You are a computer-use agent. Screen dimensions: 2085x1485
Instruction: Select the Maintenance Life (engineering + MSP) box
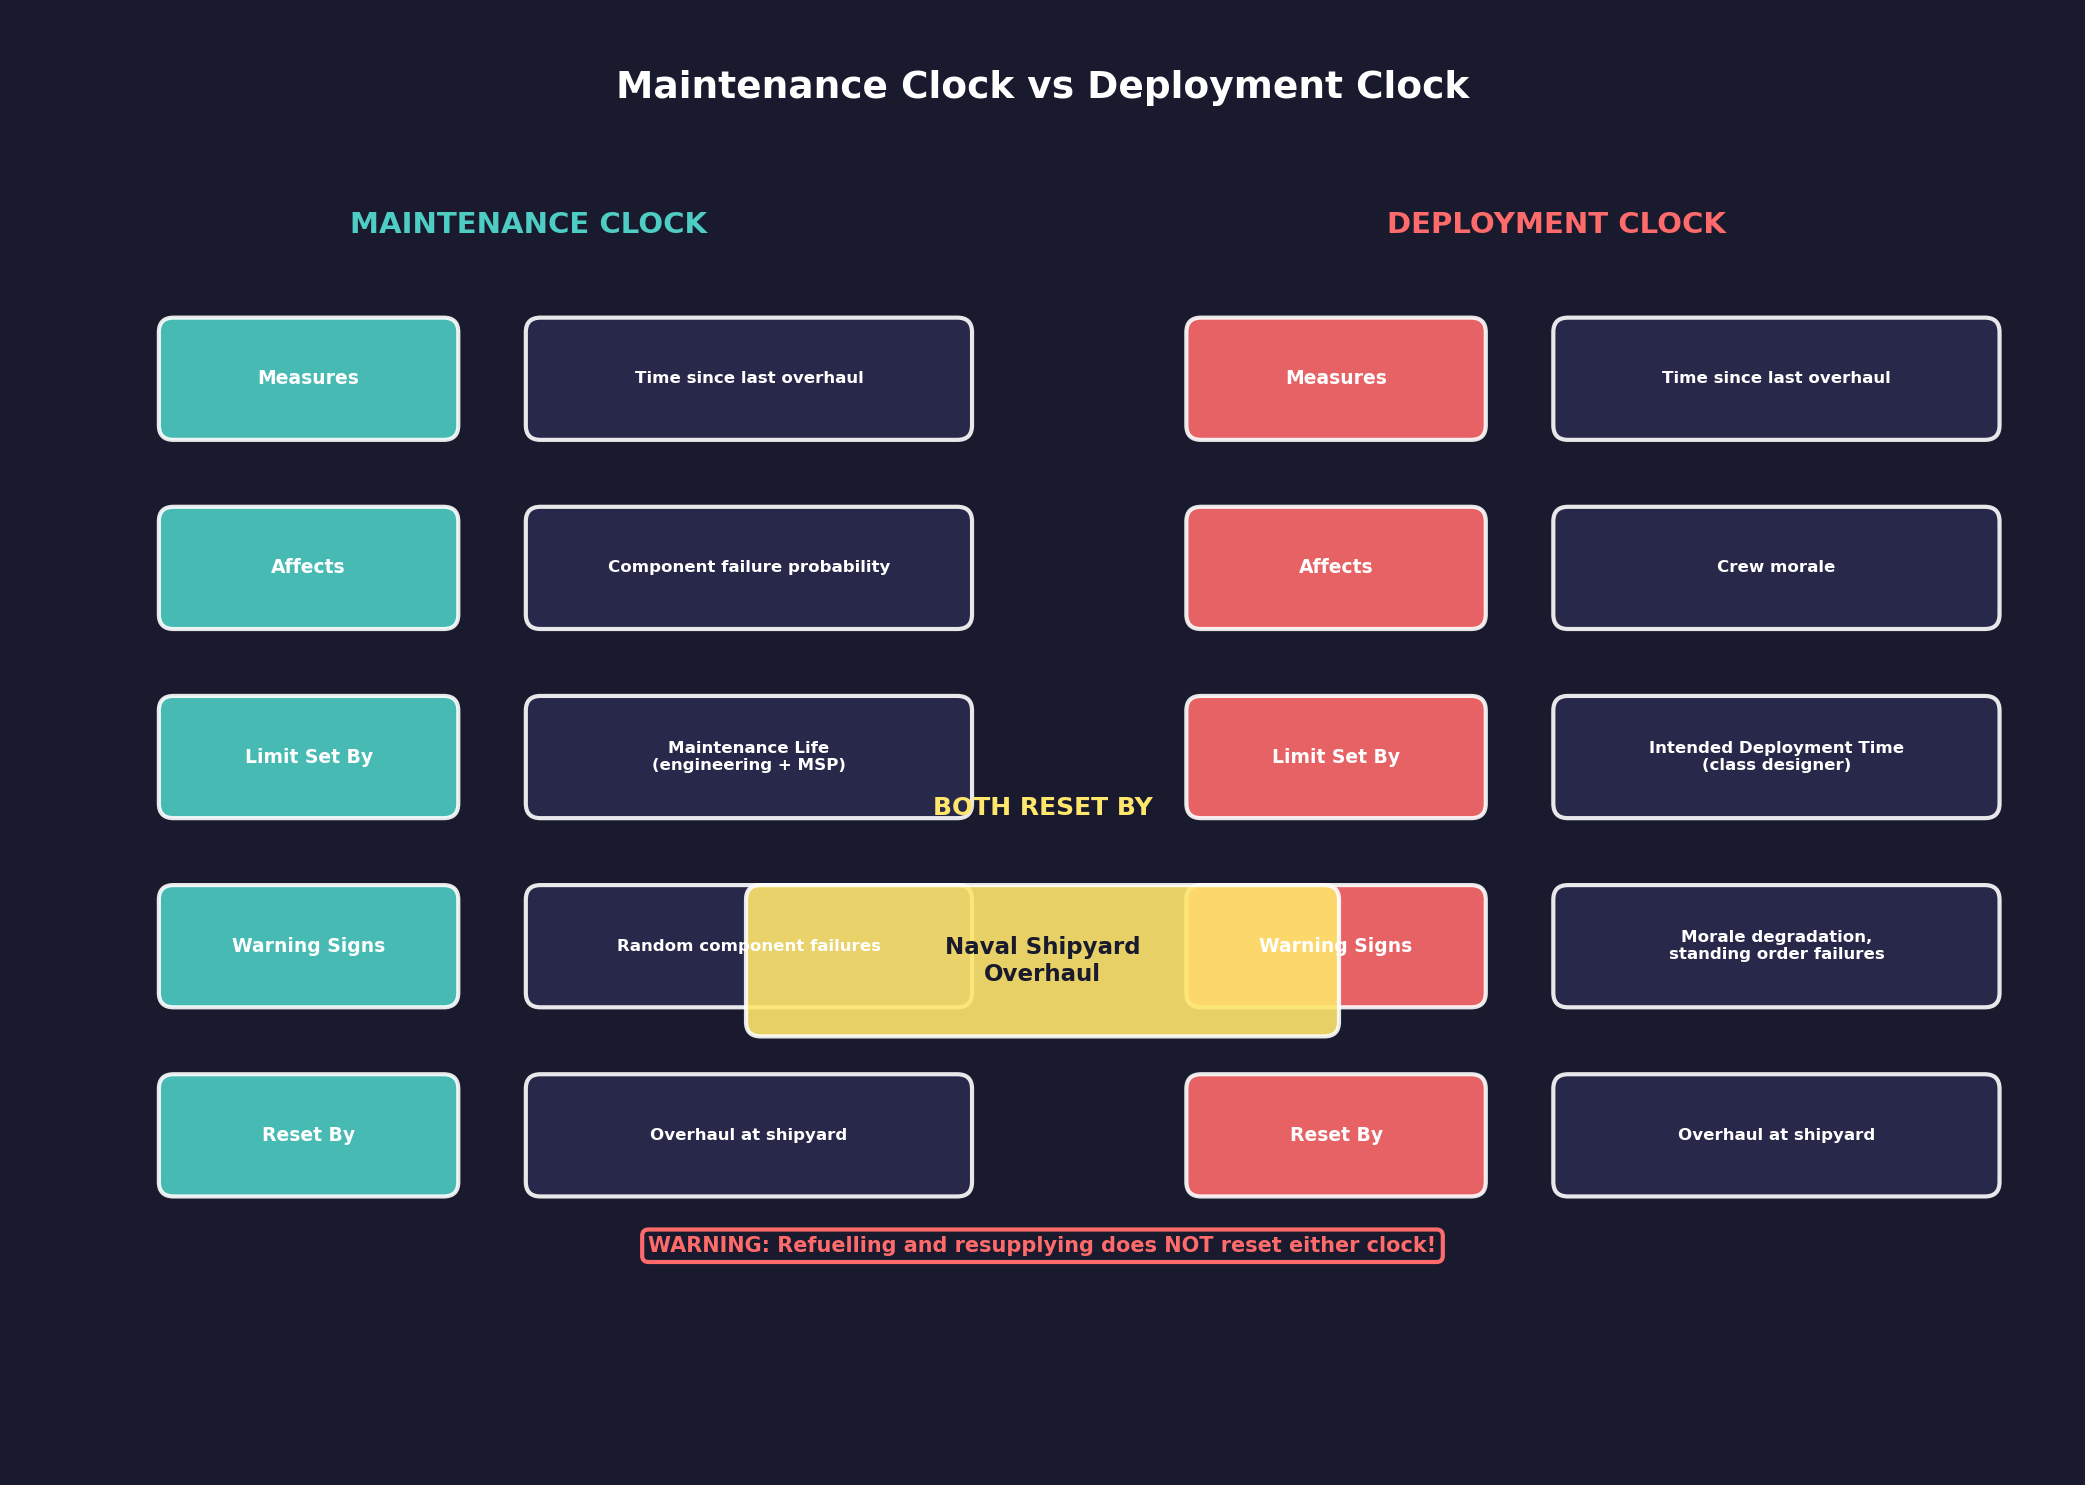point(748,757)
